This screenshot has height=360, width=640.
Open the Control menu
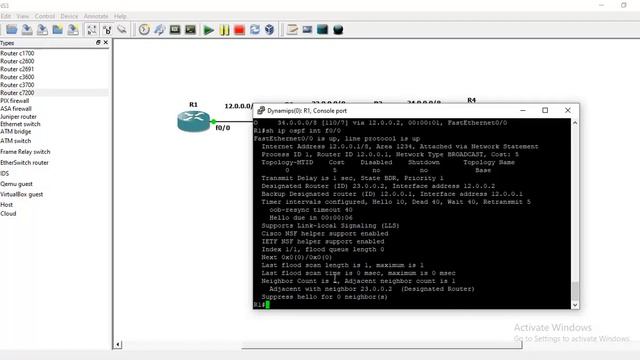(x=44, y=16)
